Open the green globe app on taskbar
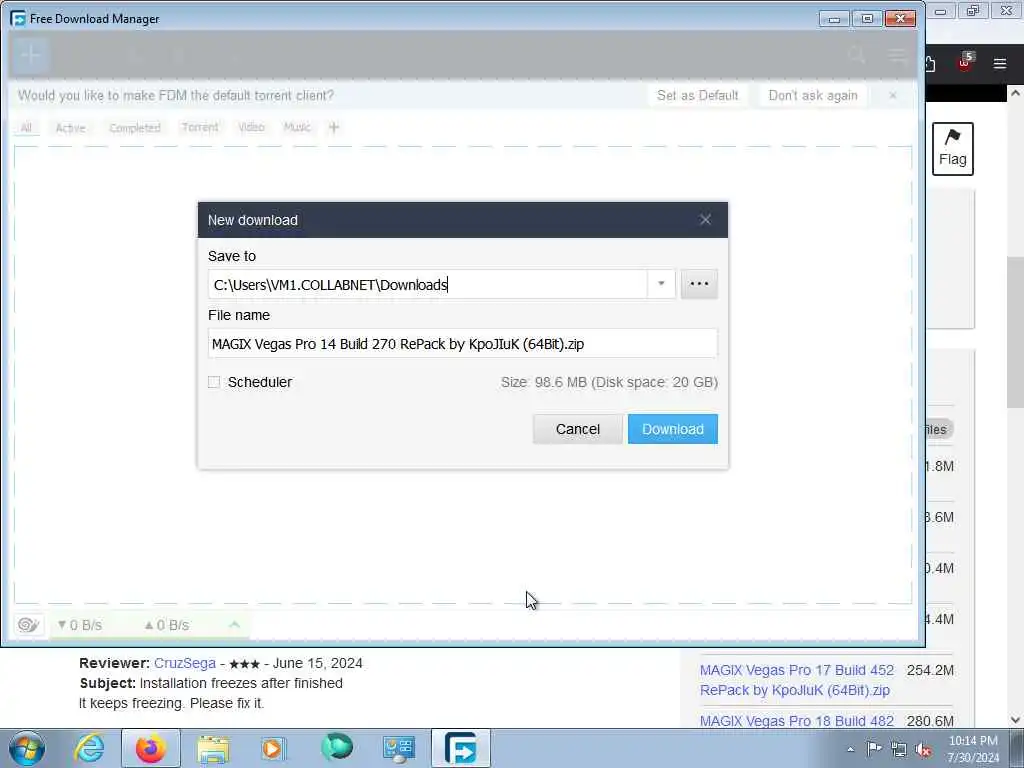This screenshot has height=768, width=1024. point(336,748)
